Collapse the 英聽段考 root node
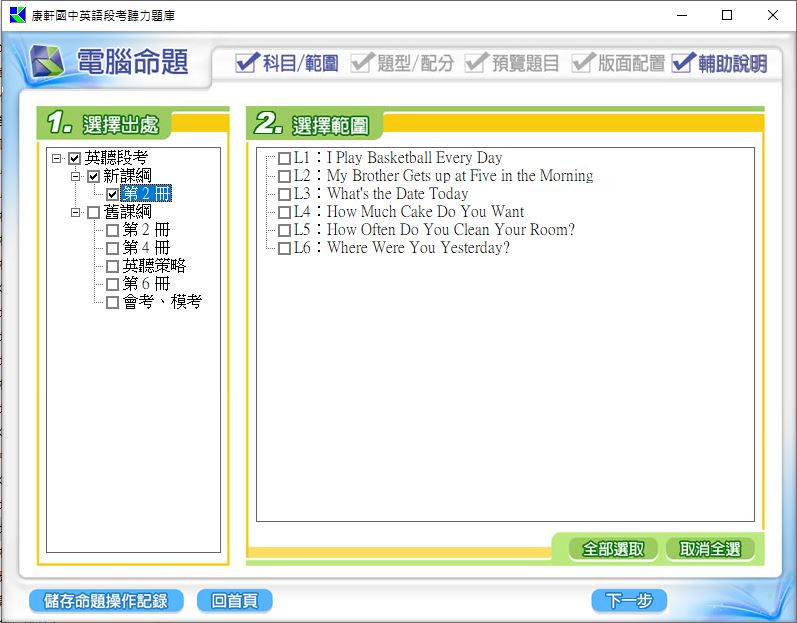The width and height of the screenshot is (797, 623). tap(57, 158)
